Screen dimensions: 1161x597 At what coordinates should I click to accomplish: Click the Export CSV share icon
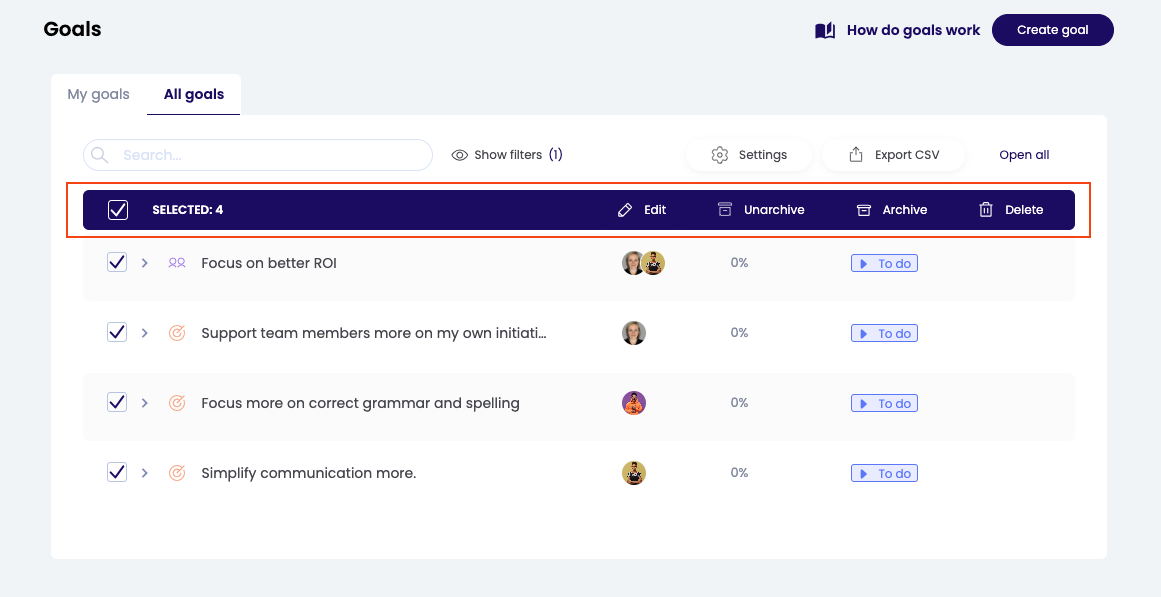pyautogui.click(x=856, y=155)
